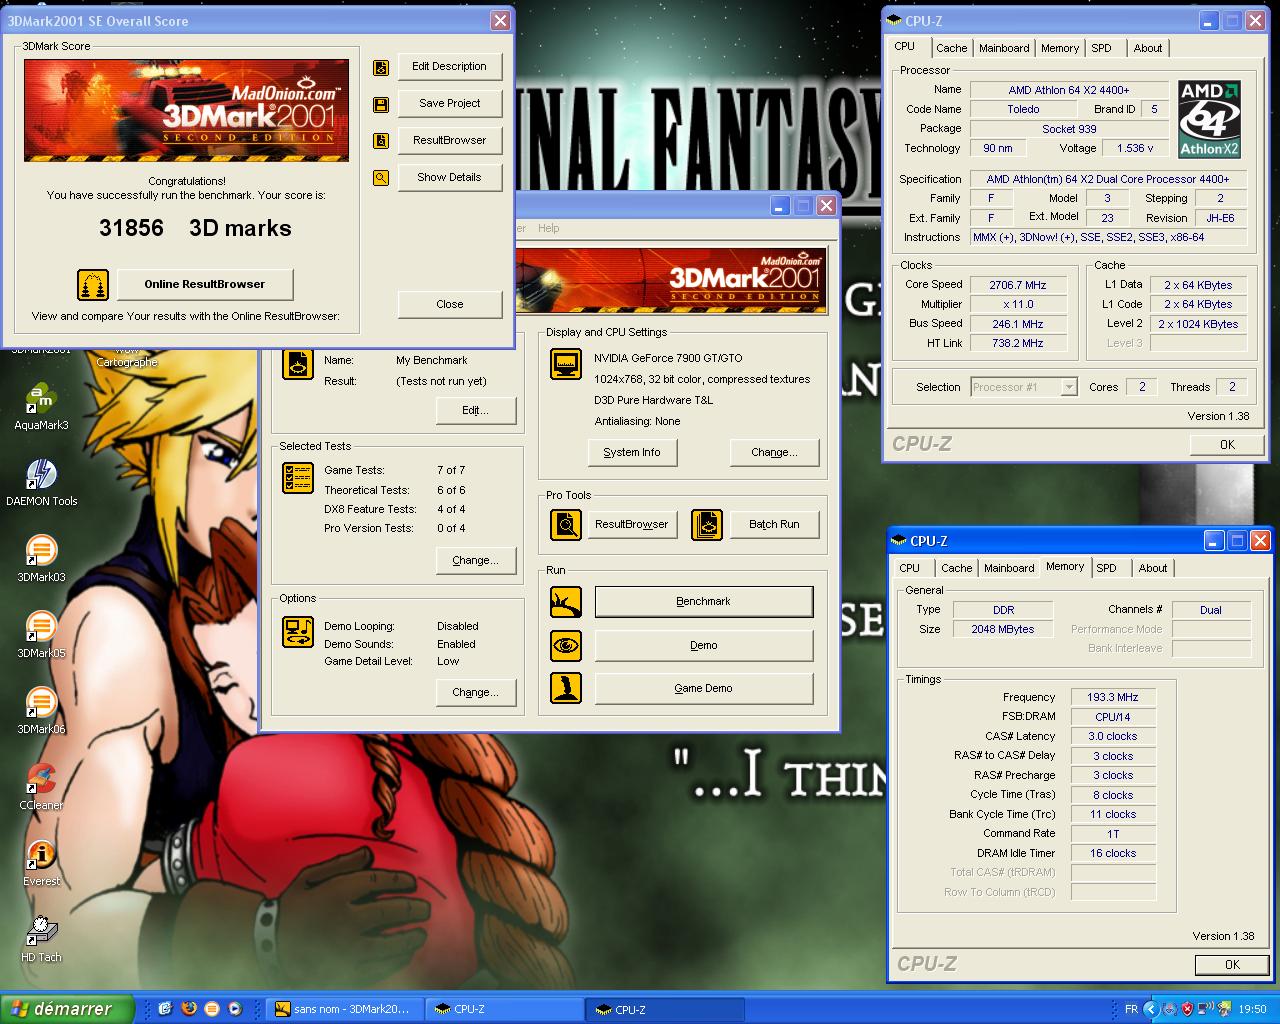Click the Save Project floppy disk icon
This screenshot has width=1280, height=1024.
[x=381, y=104]
